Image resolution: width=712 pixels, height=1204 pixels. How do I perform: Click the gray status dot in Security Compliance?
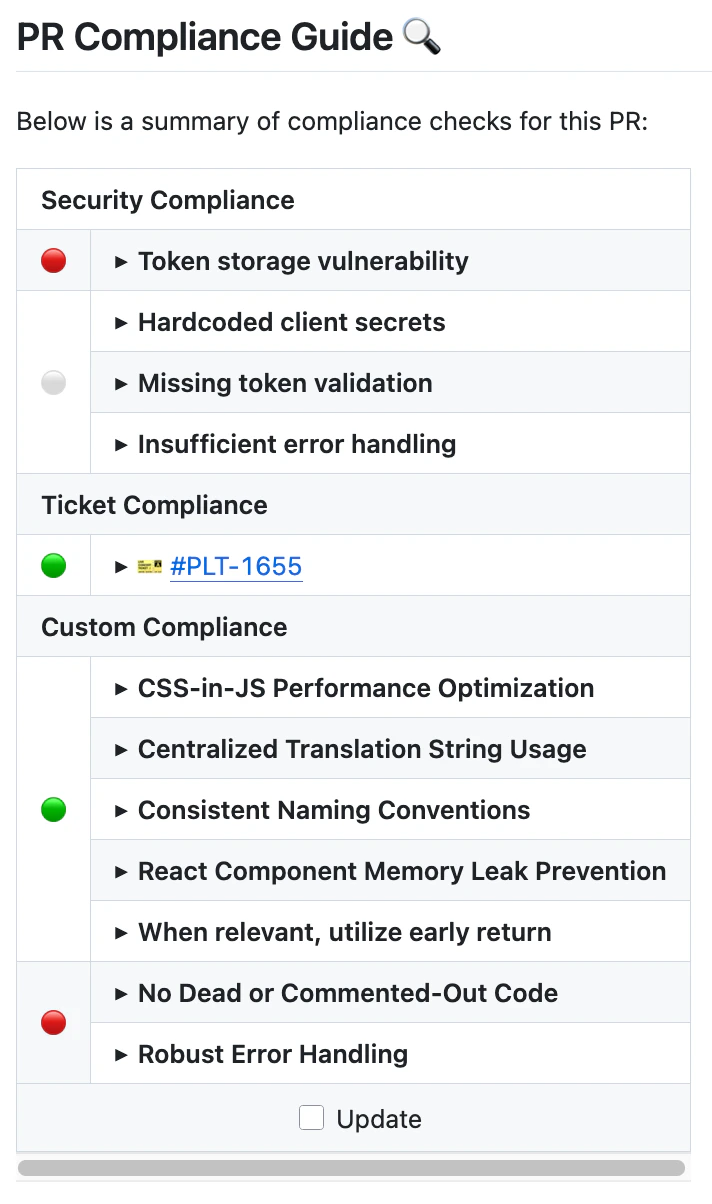53,382
